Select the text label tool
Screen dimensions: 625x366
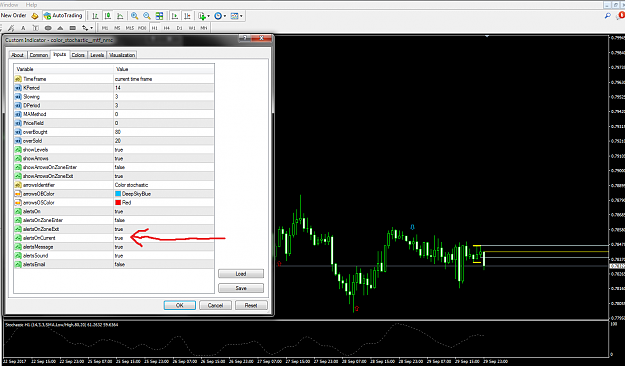pos(35,28)
